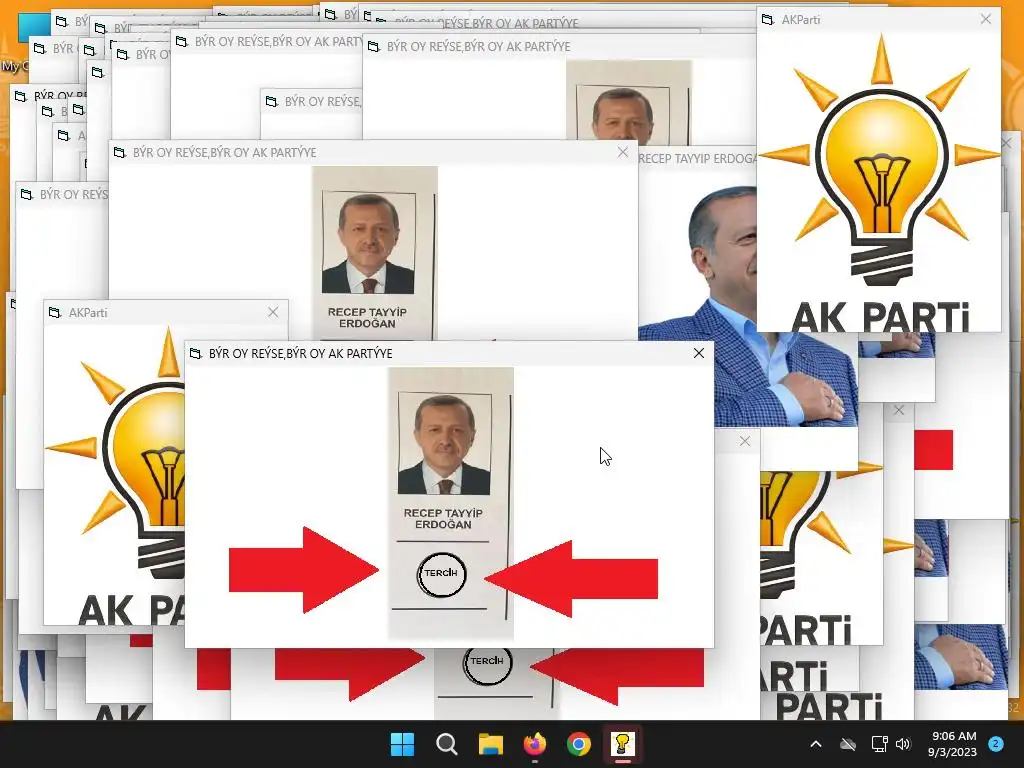Click the window icon in the full-logo AKParti title bar
This screenshot has width=1024, height=768.
pos(768,20)
